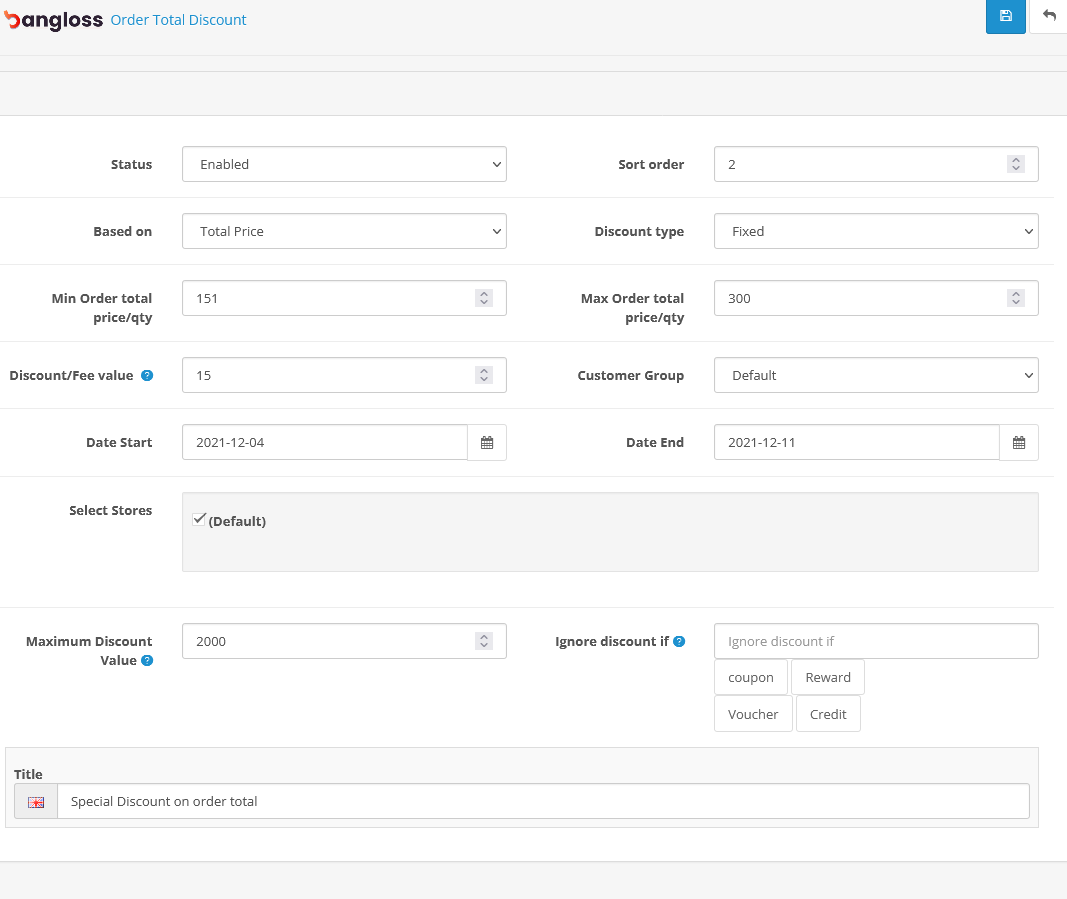Viewport: 1067px width, 899px height.
Task: Expand the Customer Group dropdown
Action: [x=876, y=376]
